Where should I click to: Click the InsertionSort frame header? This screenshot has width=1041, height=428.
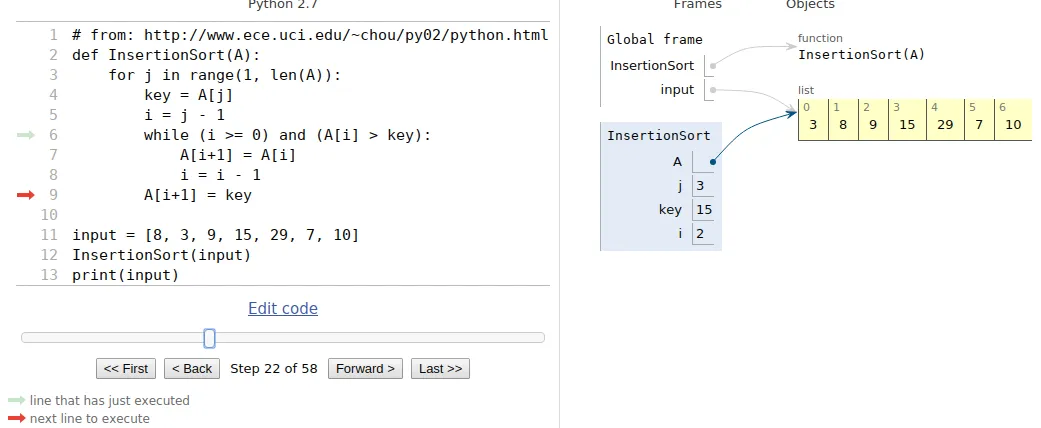[659, 136]
